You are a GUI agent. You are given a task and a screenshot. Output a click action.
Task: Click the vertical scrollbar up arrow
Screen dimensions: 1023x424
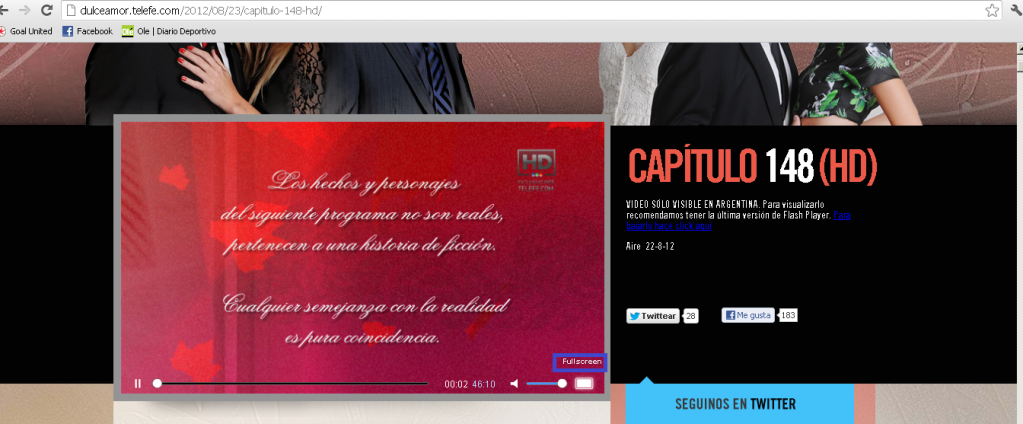pos(1018,48)
